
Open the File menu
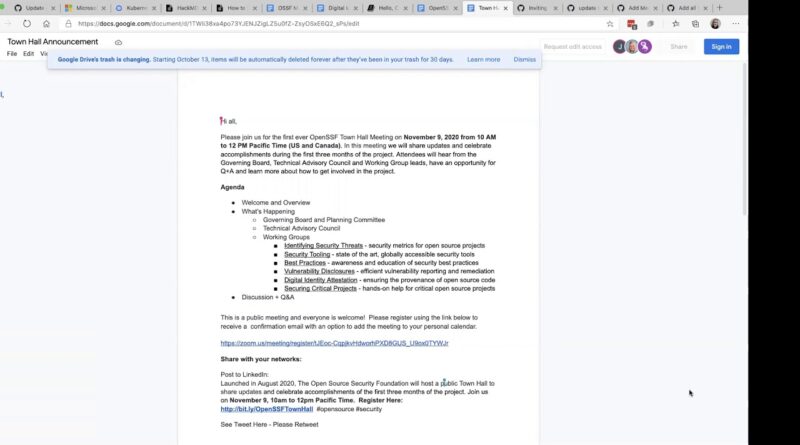tap(12, 54)
